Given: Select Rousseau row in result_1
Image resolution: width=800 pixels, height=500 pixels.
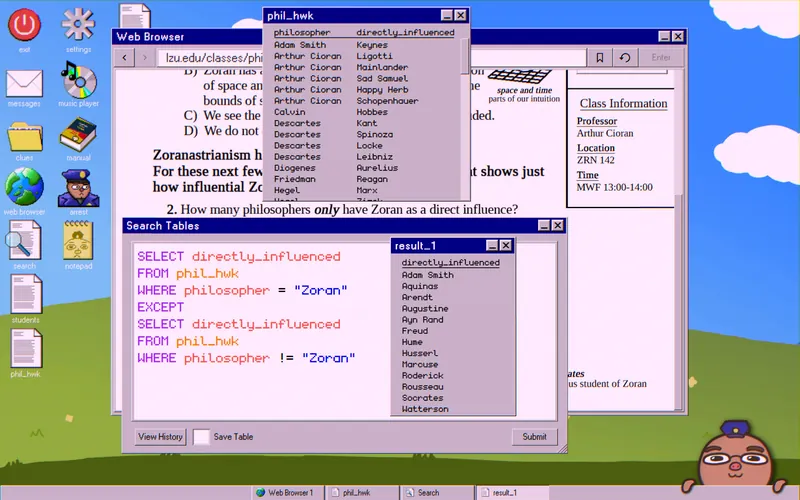Looking at the screenshot, I should (x=422, y=387).
